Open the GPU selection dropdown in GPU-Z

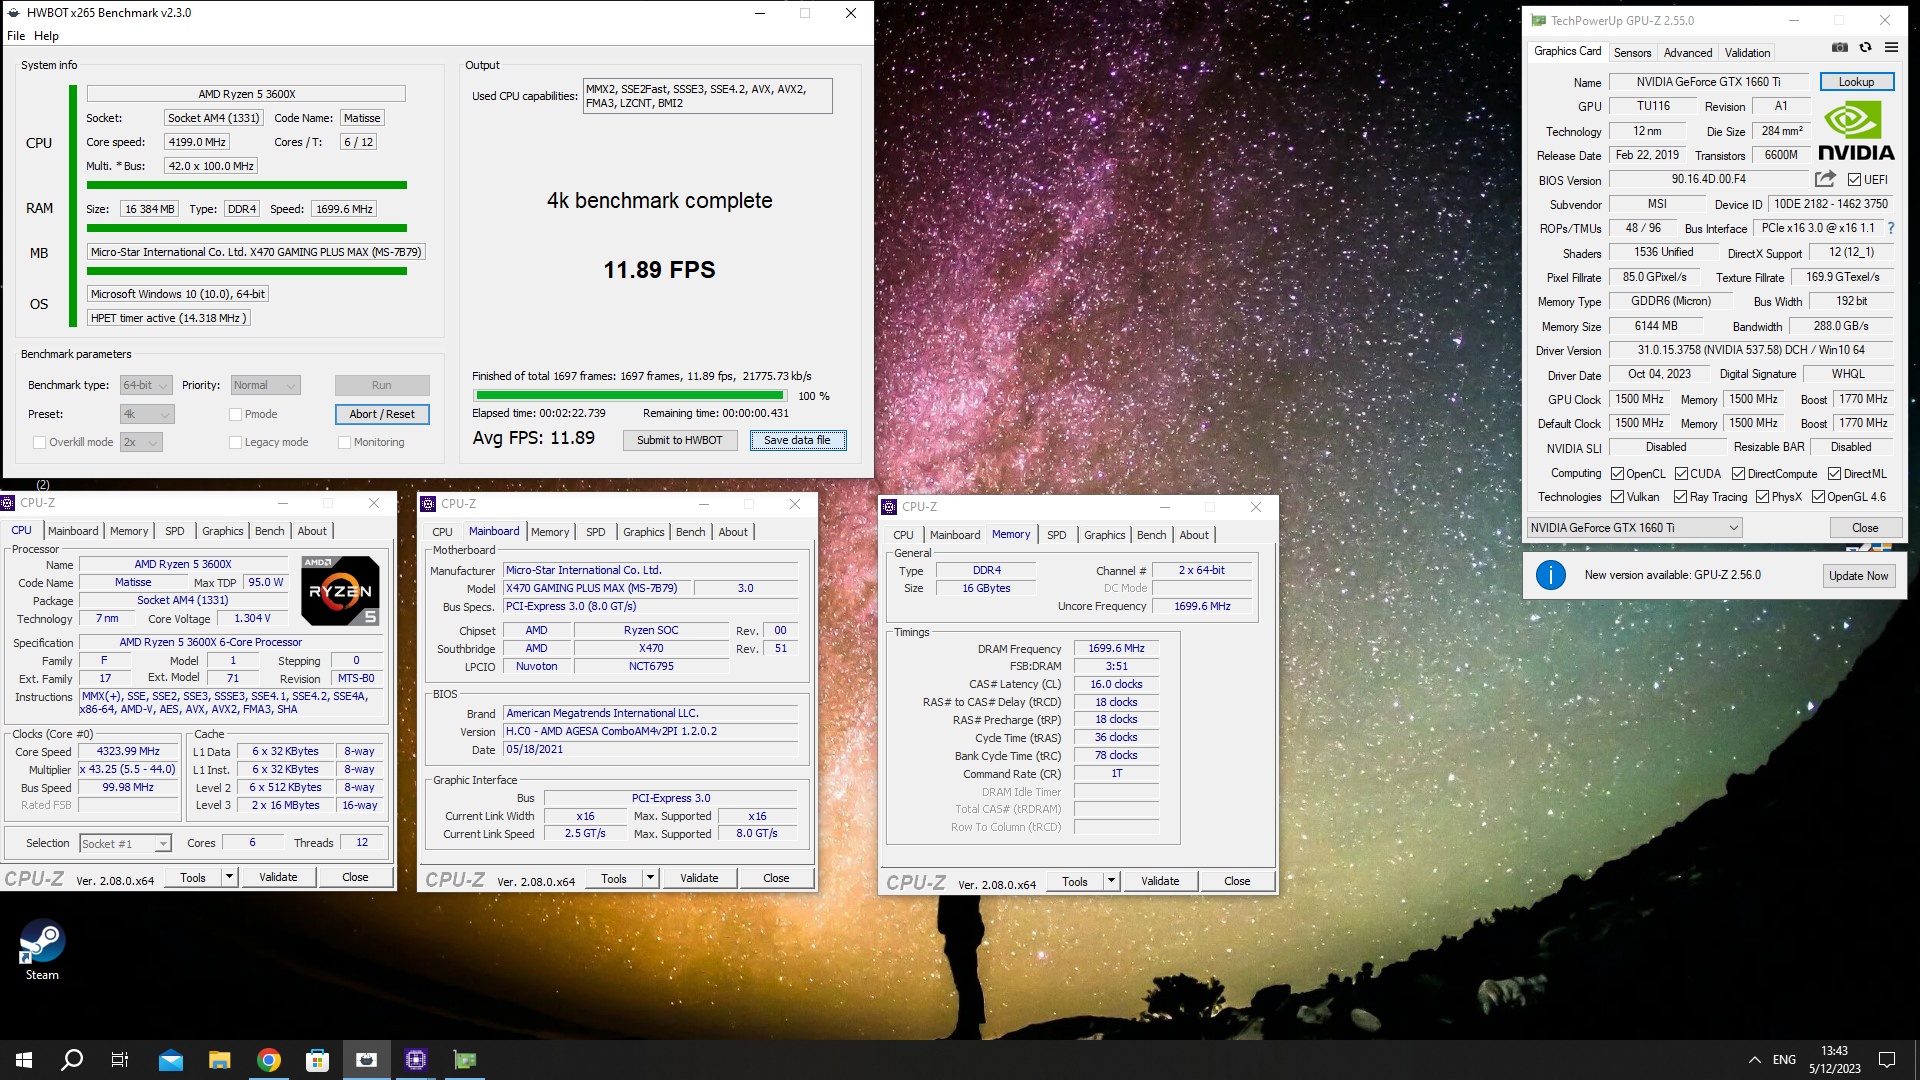point(1634,528)
